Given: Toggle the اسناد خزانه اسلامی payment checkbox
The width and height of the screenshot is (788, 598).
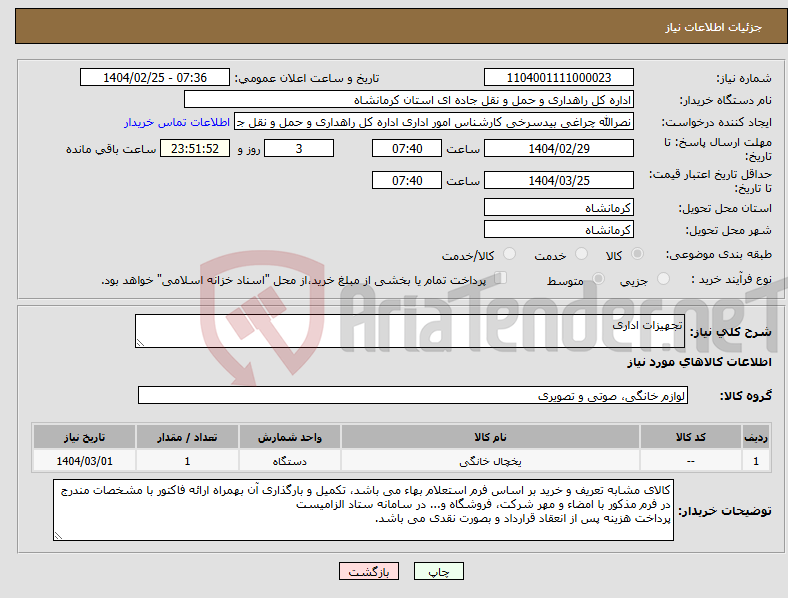Looking at the screenshot, I should [x=501, y=278].
